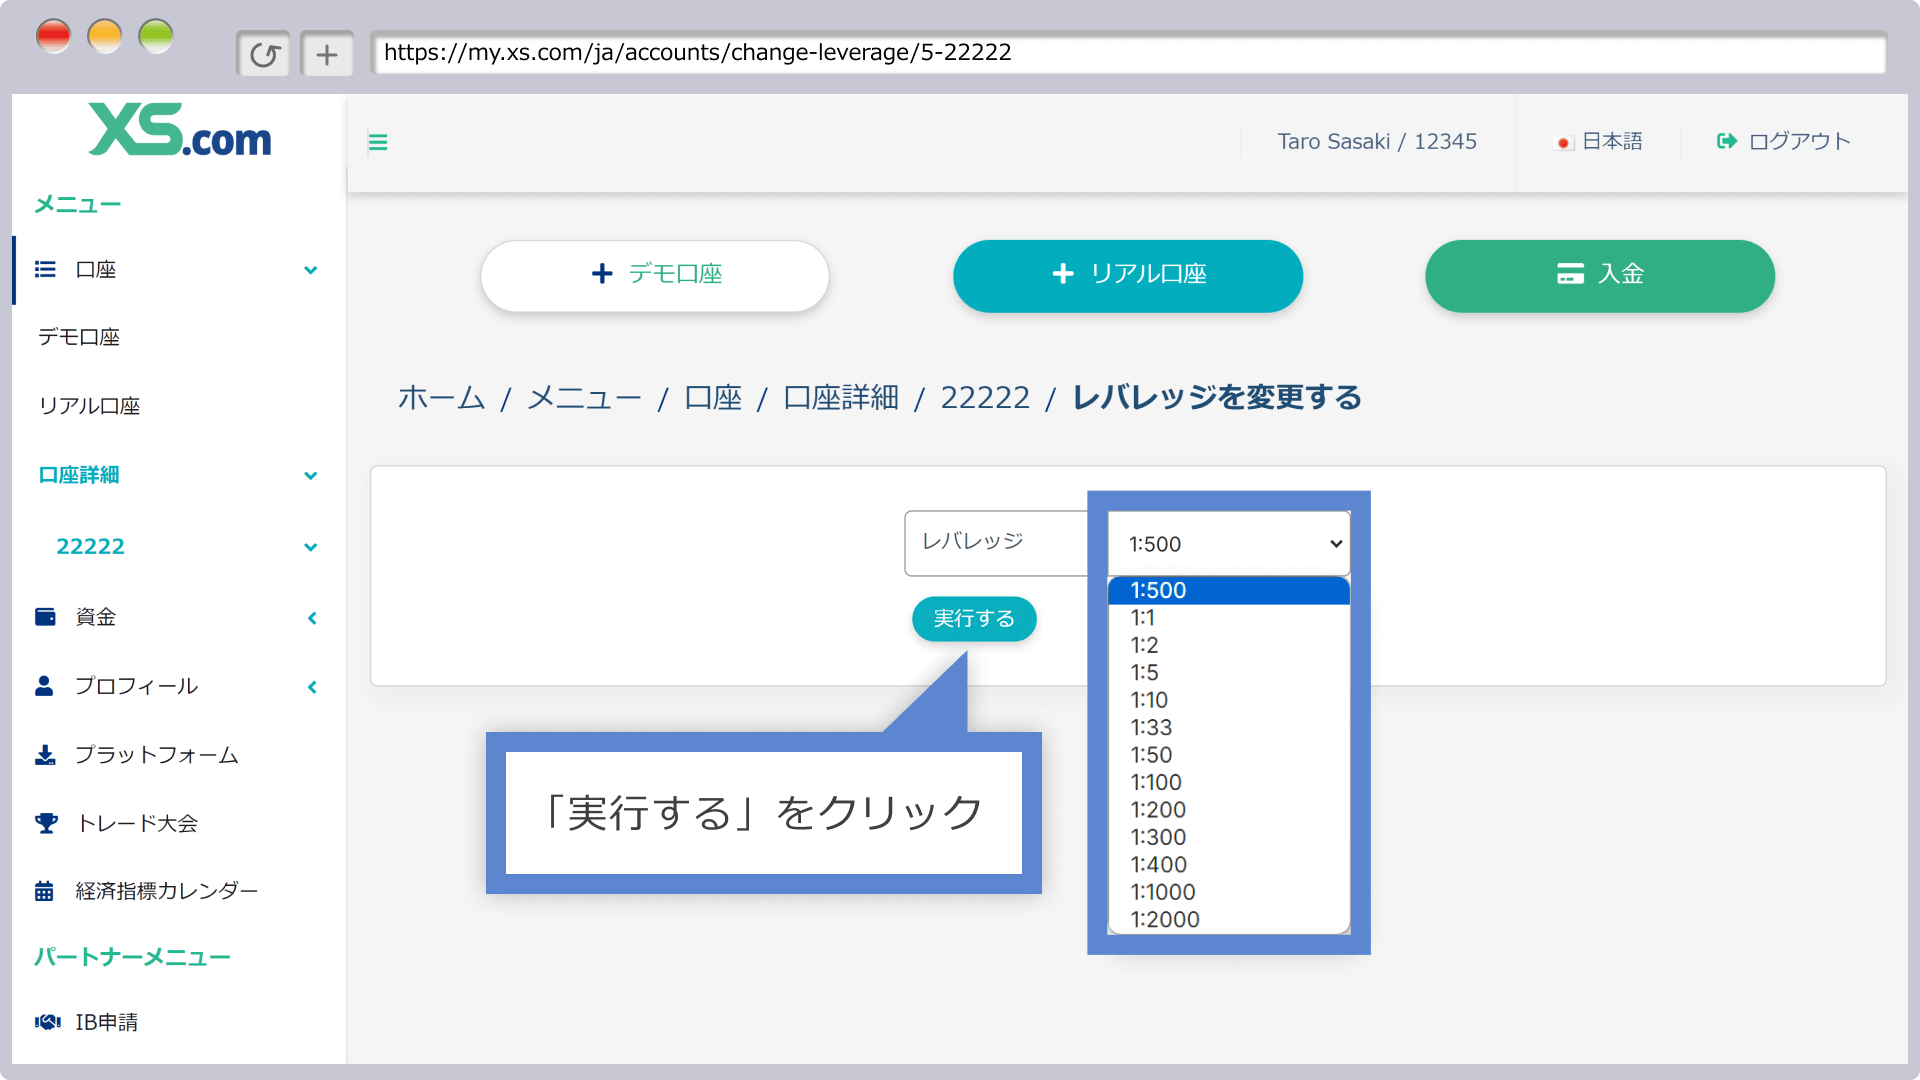This screenshot has width=1920, height=1080.
Task: Click the plus icon on the デモ口座 button
Action: tap(602, 274)
